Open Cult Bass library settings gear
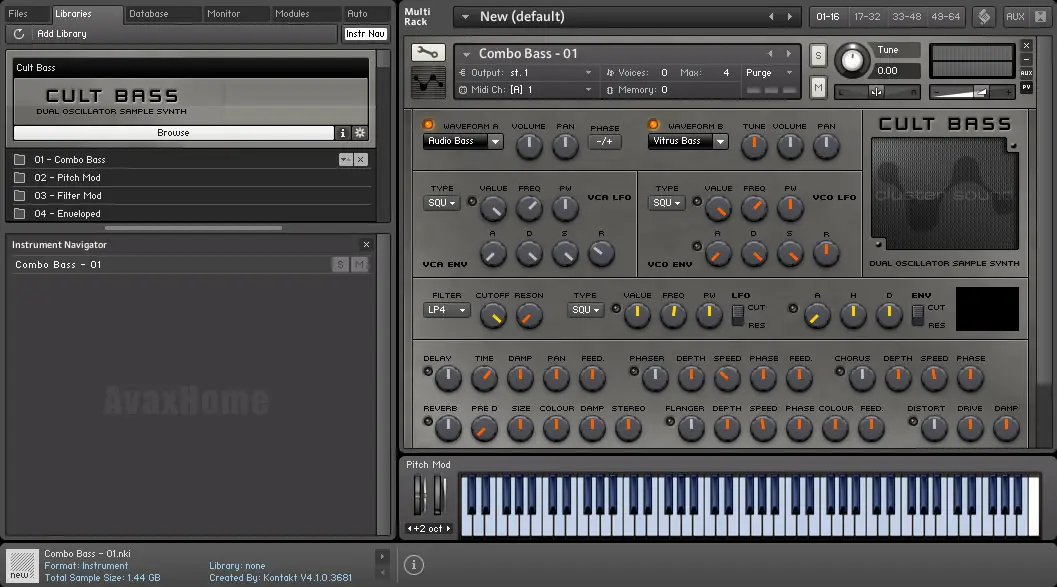Image resolution: width=1057 pixels, height=587 pixels. (x=360, y=133)
